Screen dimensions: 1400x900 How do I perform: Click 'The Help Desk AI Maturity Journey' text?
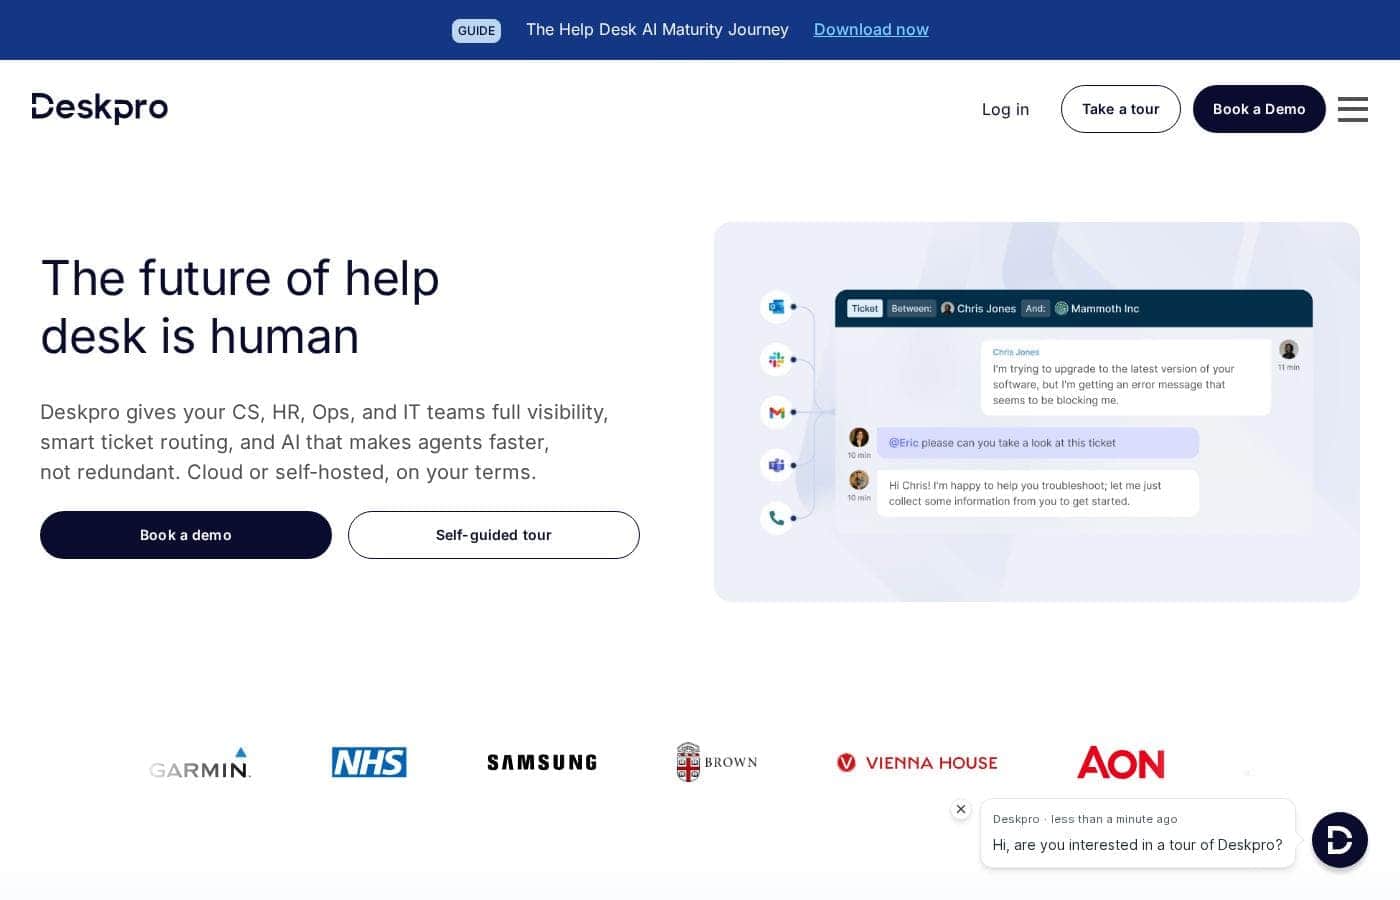click(x=657, y=30)
